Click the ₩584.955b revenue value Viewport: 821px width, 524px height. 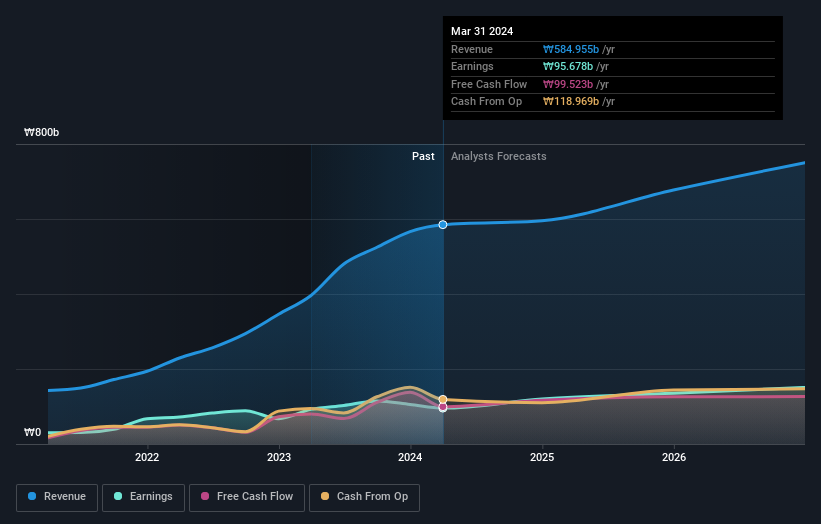571,49
